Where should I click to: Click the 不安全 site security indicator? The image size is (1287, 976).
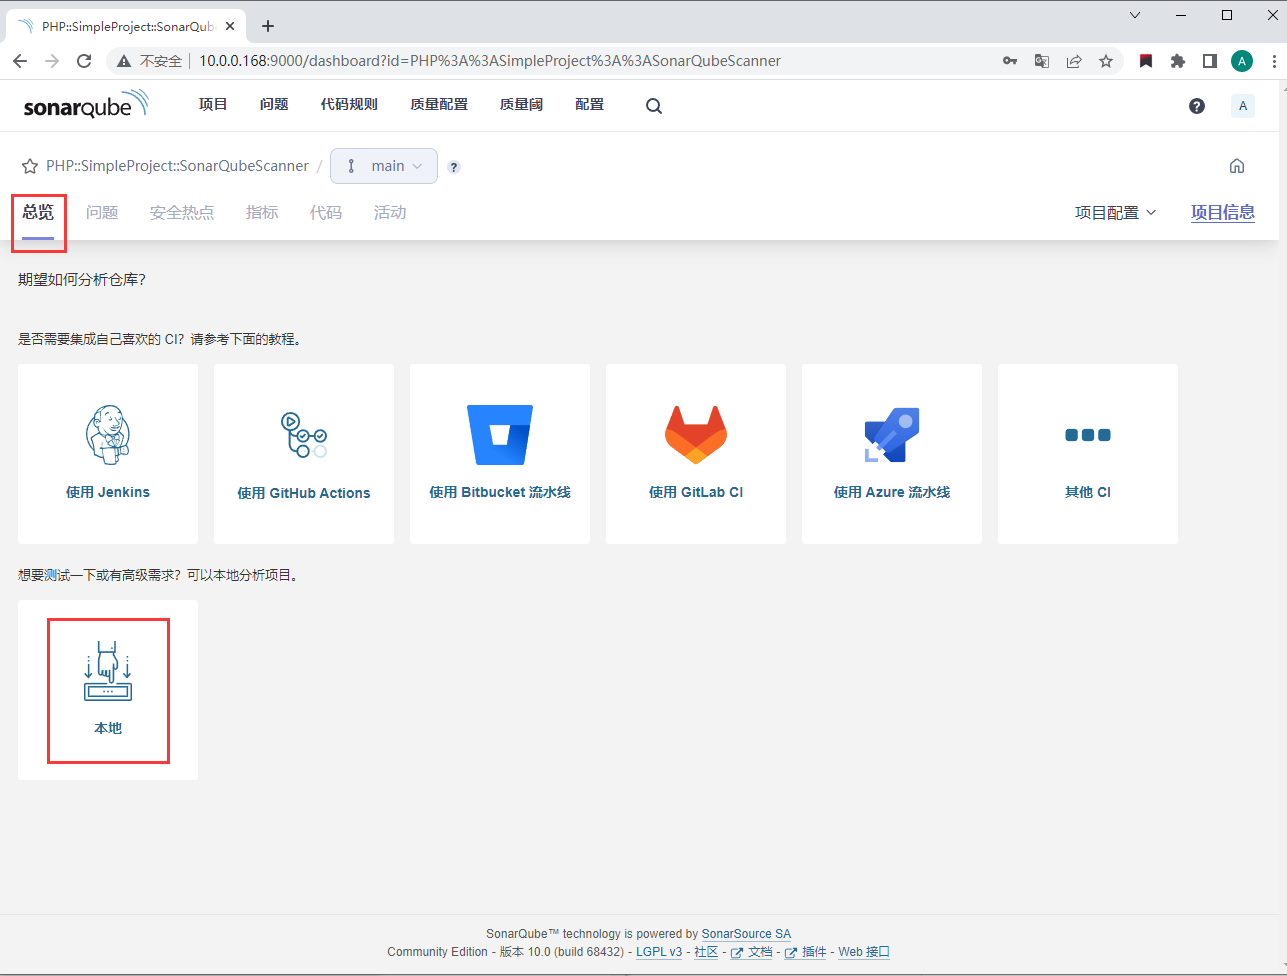point(150,61)
